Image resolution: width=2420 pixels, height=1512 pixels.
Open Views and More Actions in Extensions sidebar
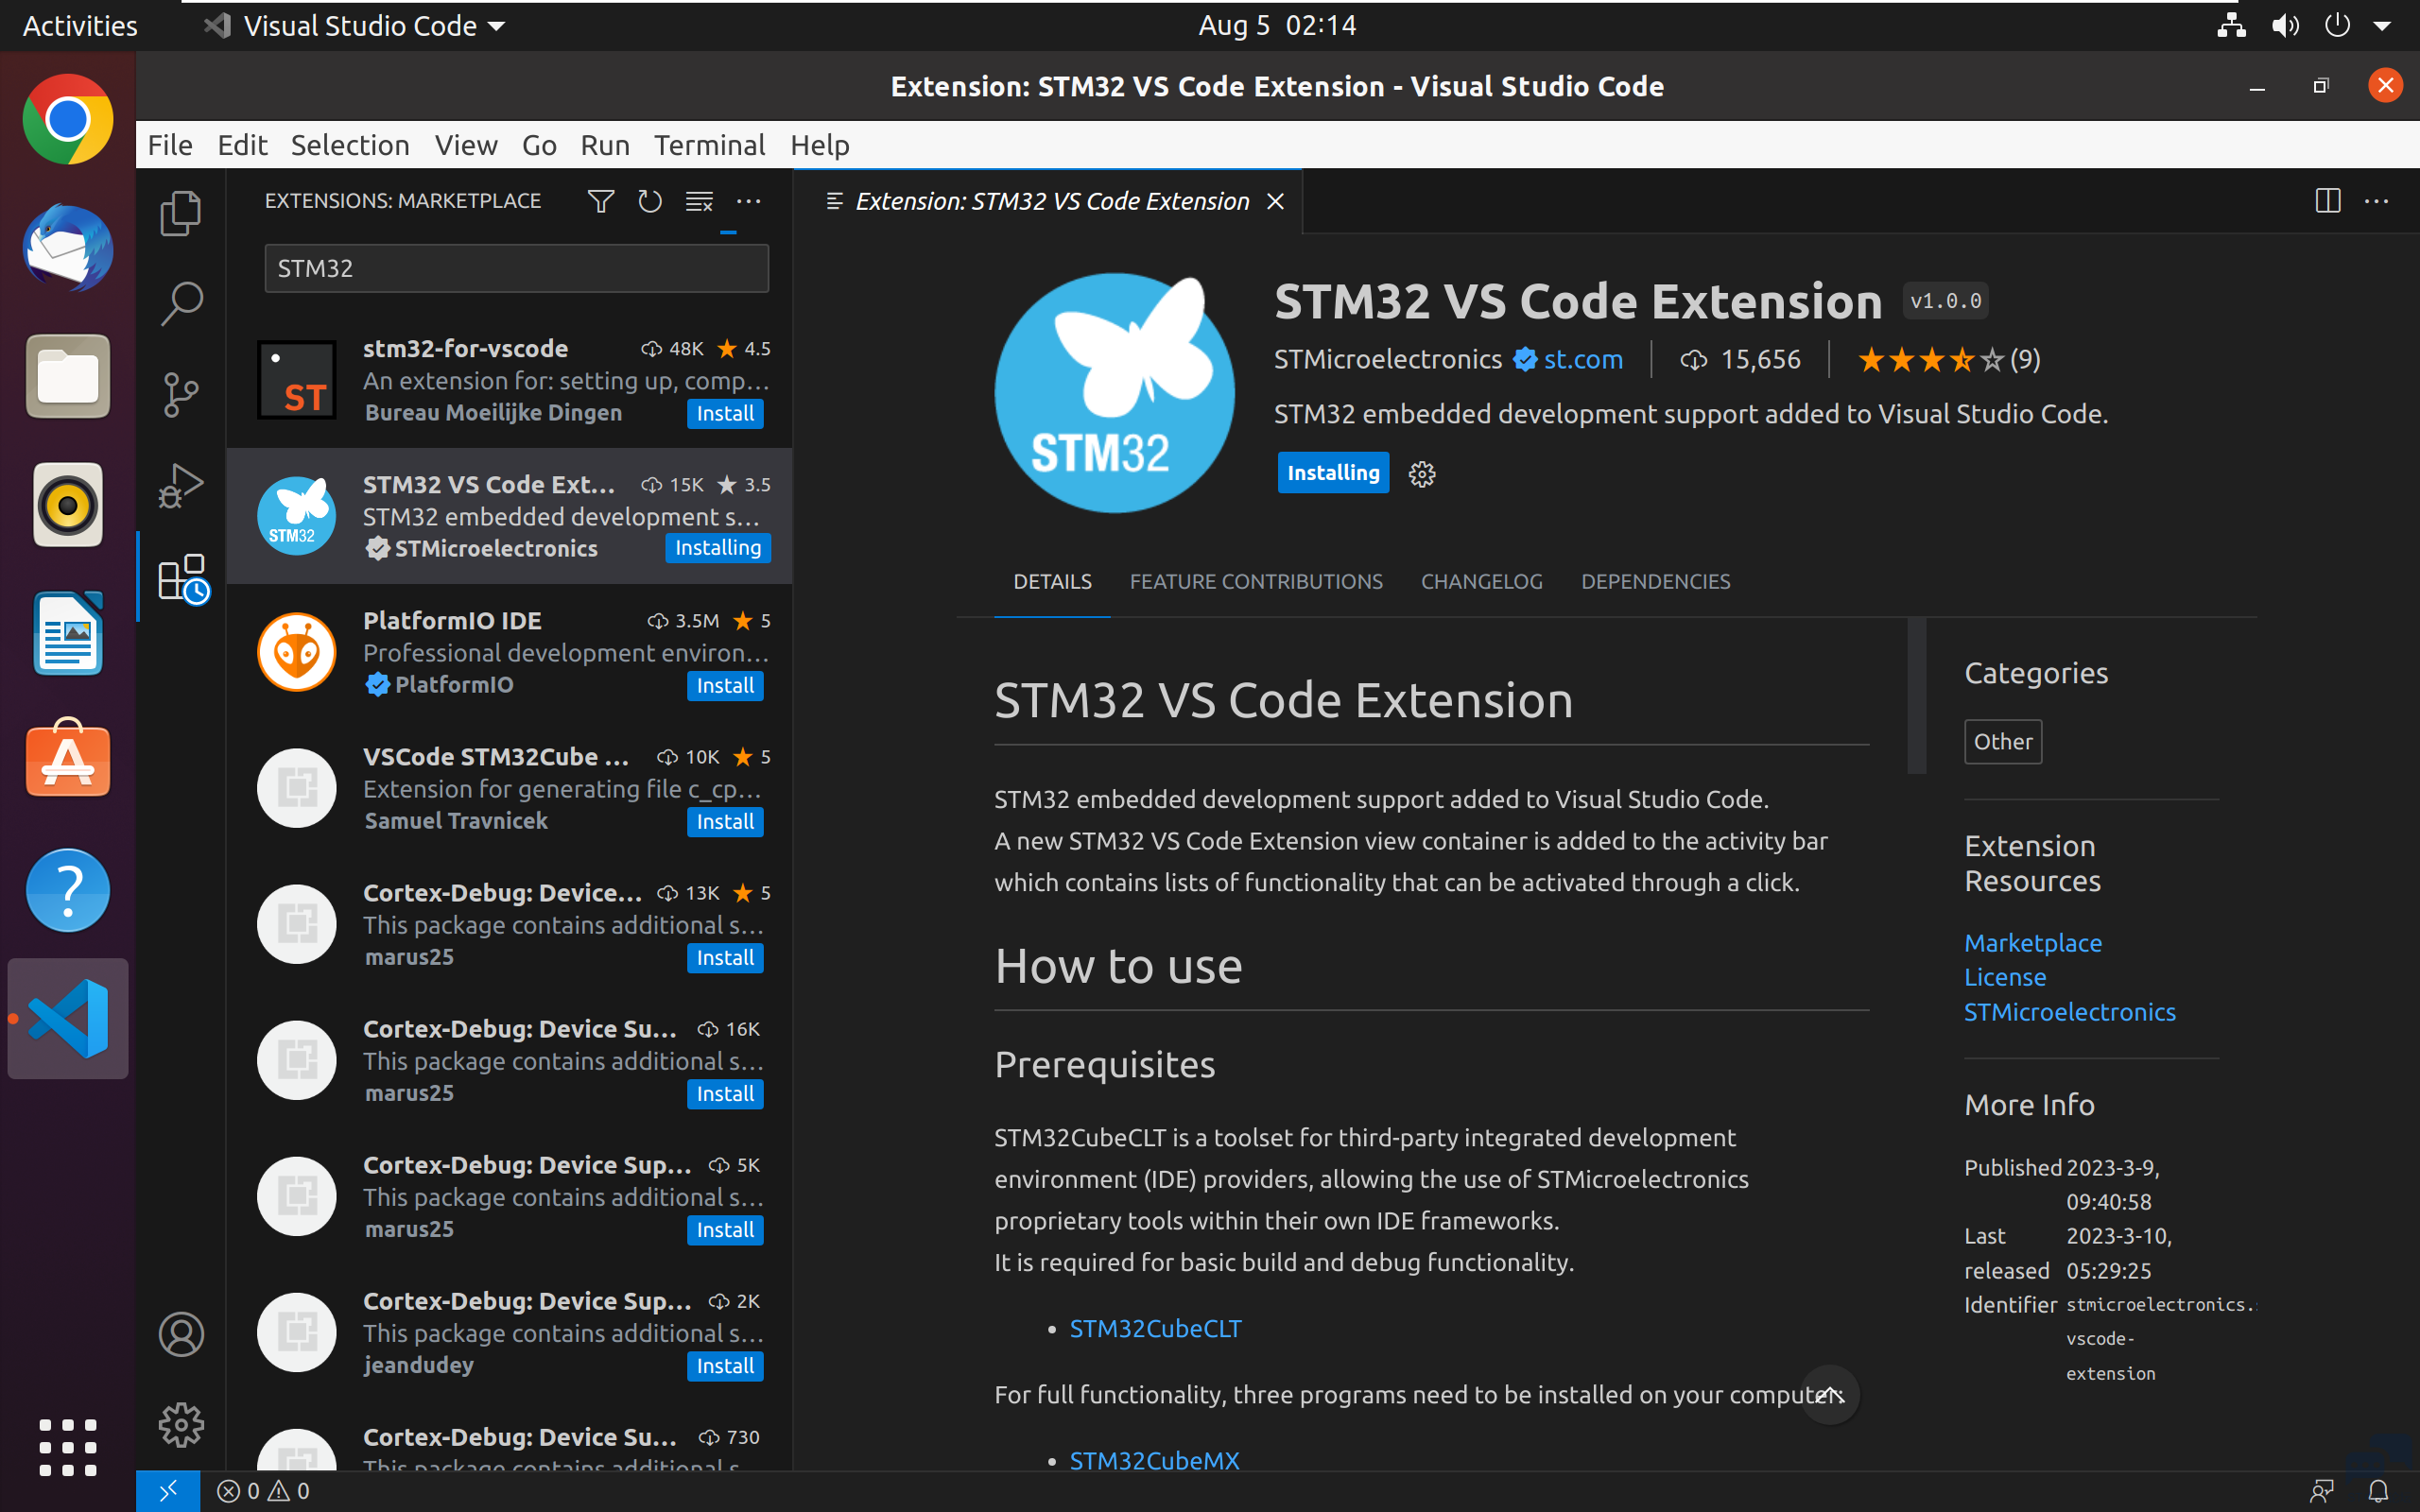748,201
